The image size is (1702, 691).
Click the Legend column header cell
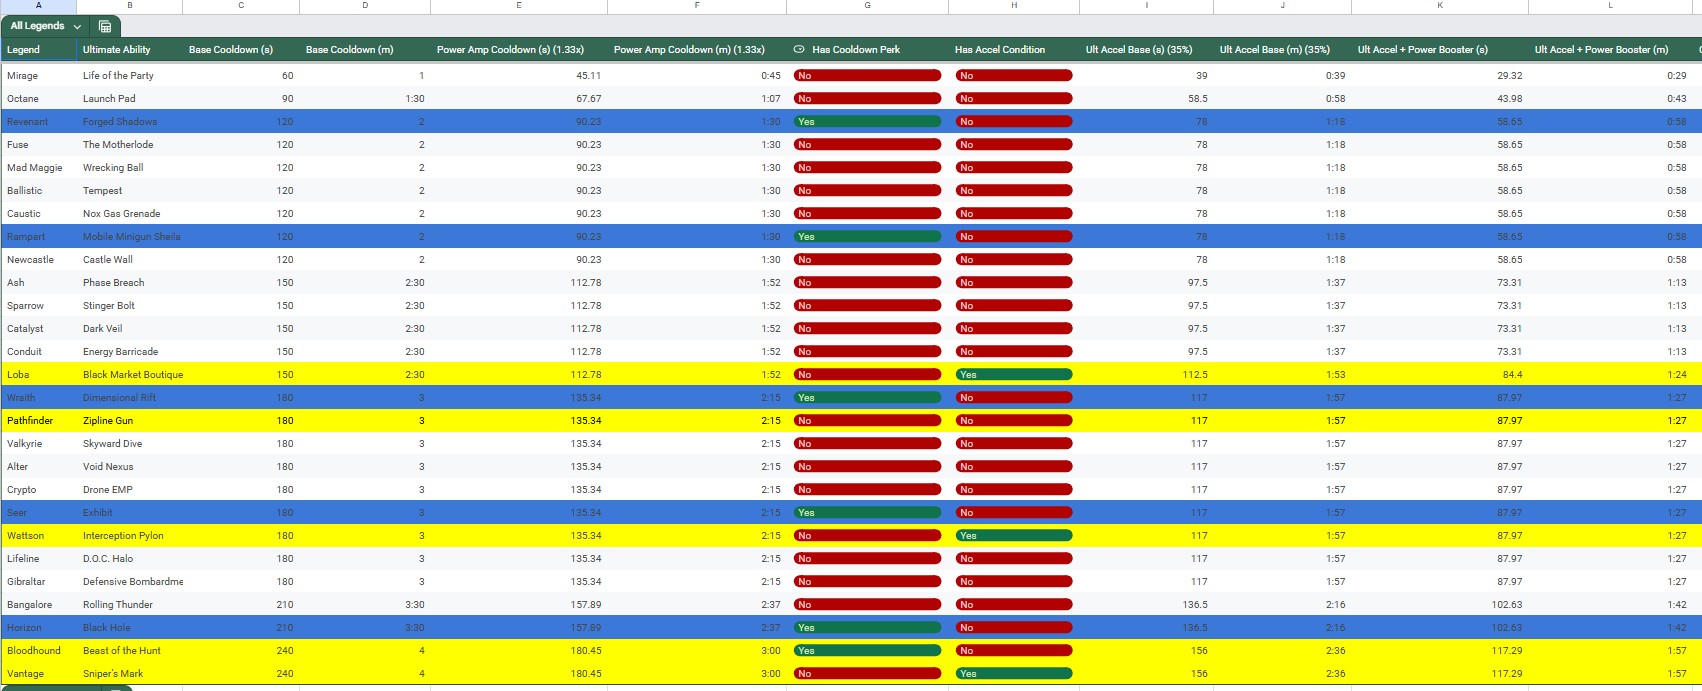click(x=38, y=49)
